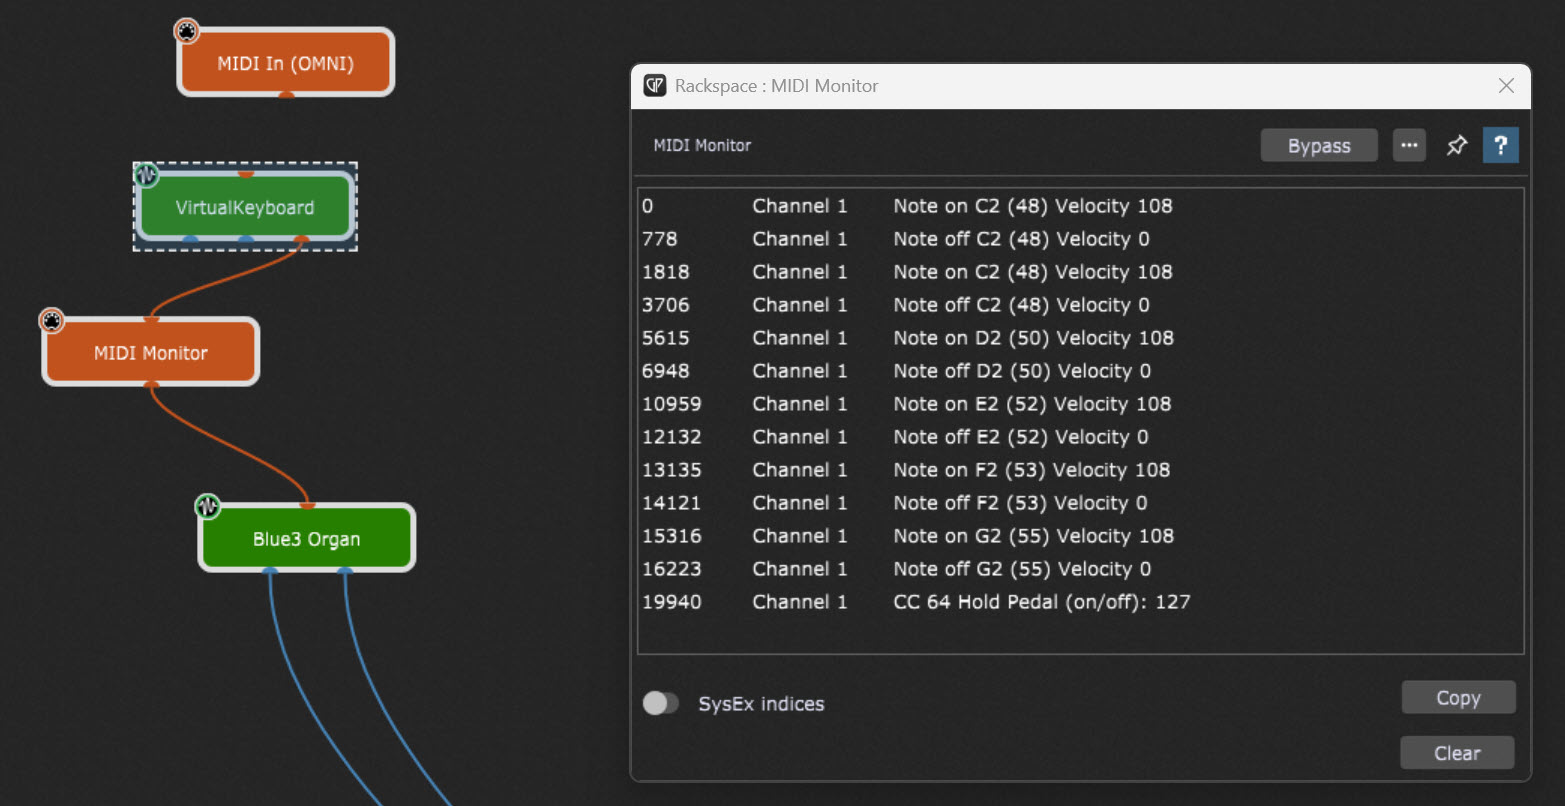
Task: Click the MIDI output pin of MIDI In (OMNI)
Action: click(x=286, y=95)
